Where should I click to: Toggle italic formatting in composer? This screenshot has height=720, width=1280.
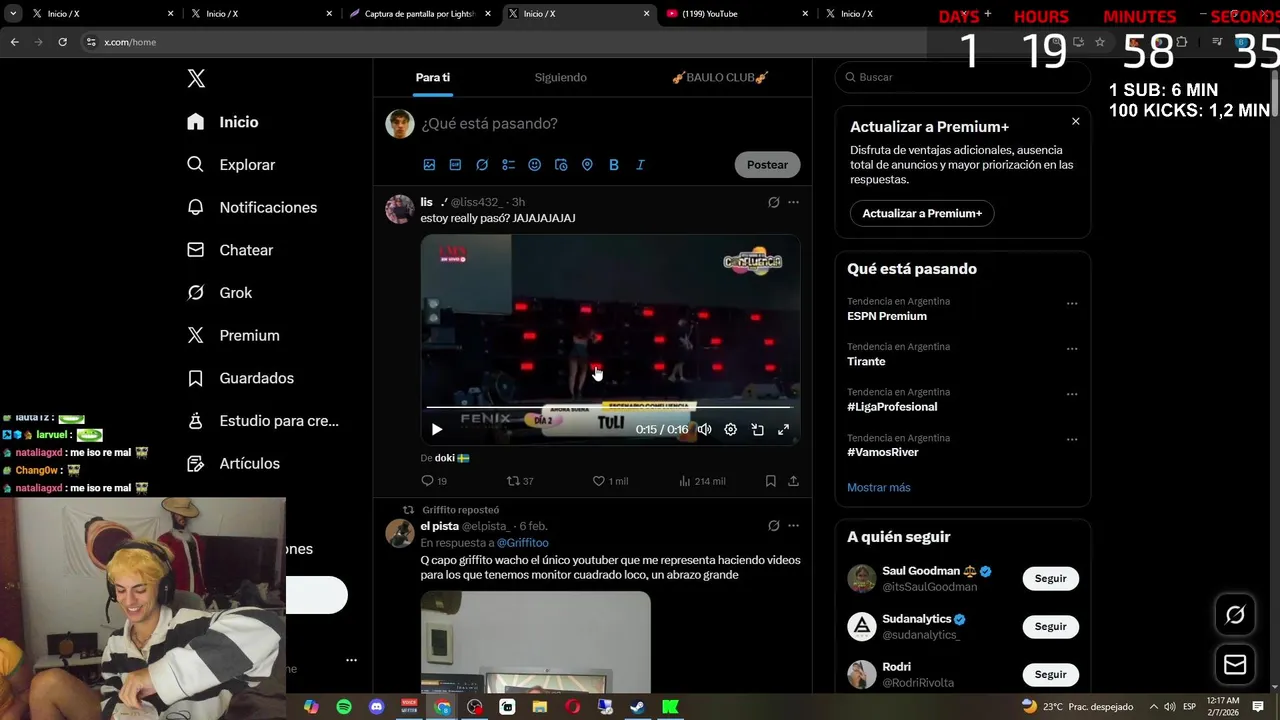[640, 165]
